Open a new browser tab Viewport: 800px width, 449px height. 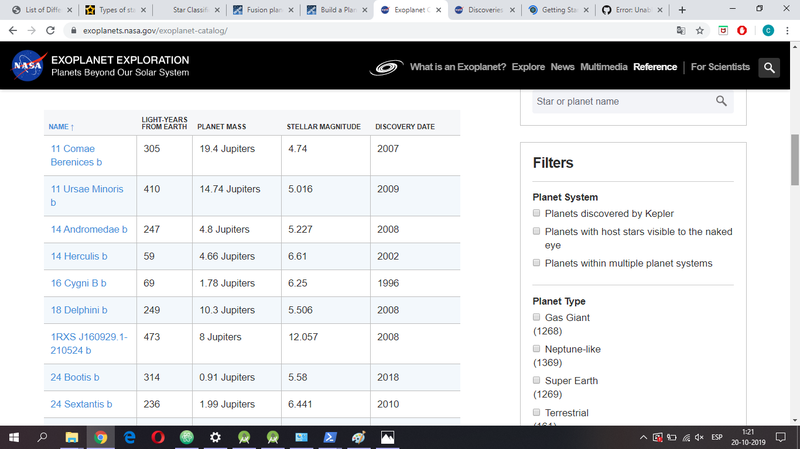pos(681,10)
